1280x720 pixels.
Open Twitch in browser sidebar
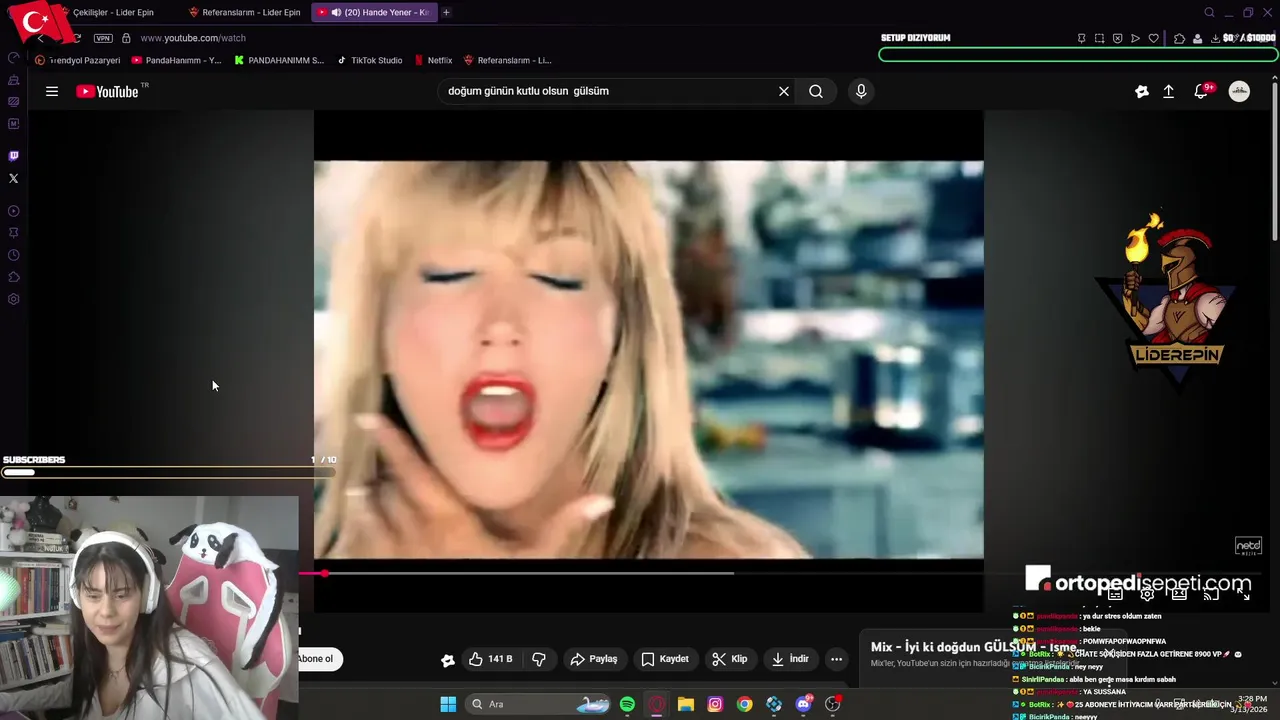[x=13, y=156]
